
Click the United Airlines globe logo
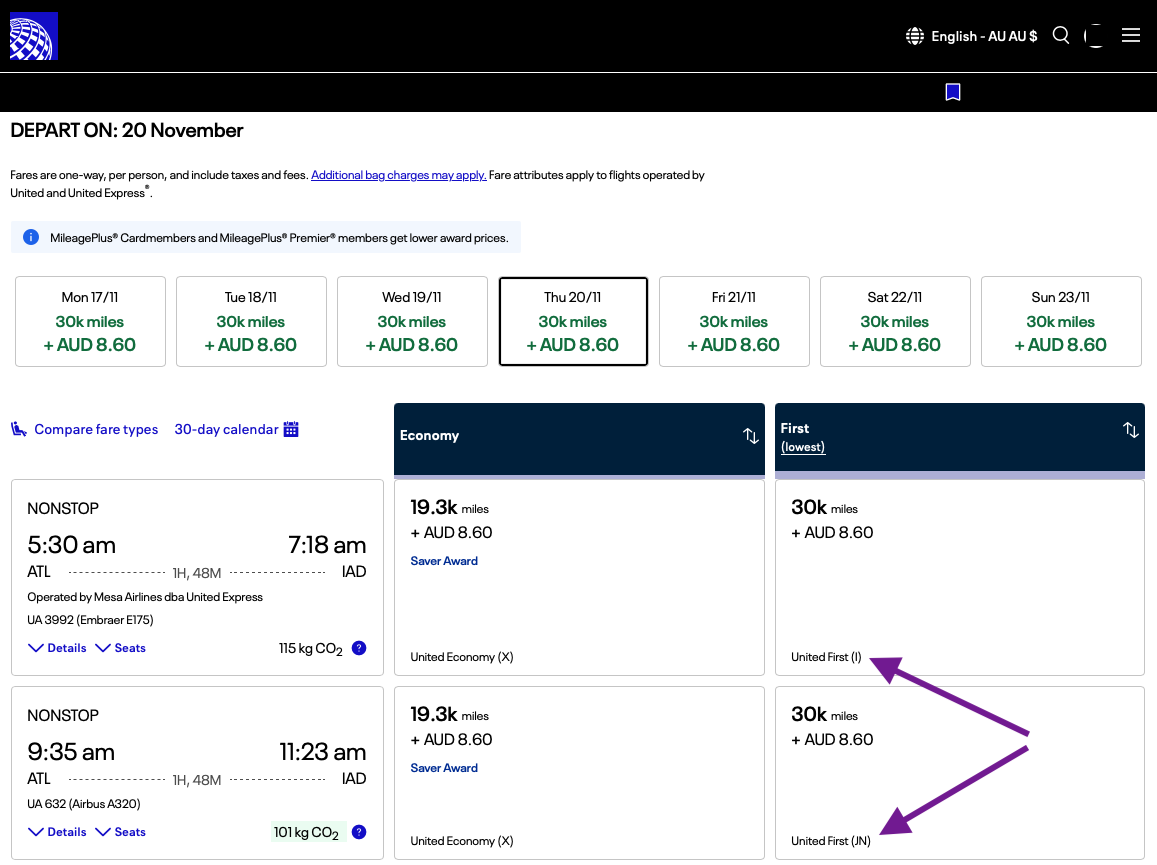(34, 36)
